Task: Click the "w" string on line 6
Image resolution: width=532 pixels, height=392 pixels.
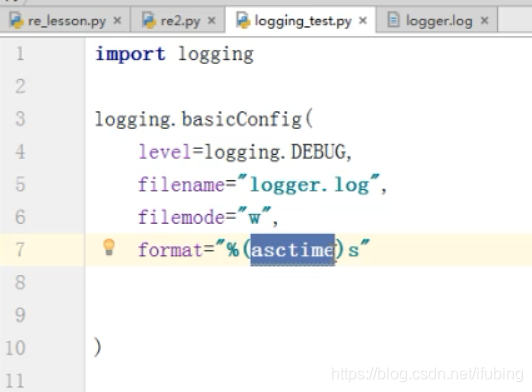Action: tap(254, 216)
